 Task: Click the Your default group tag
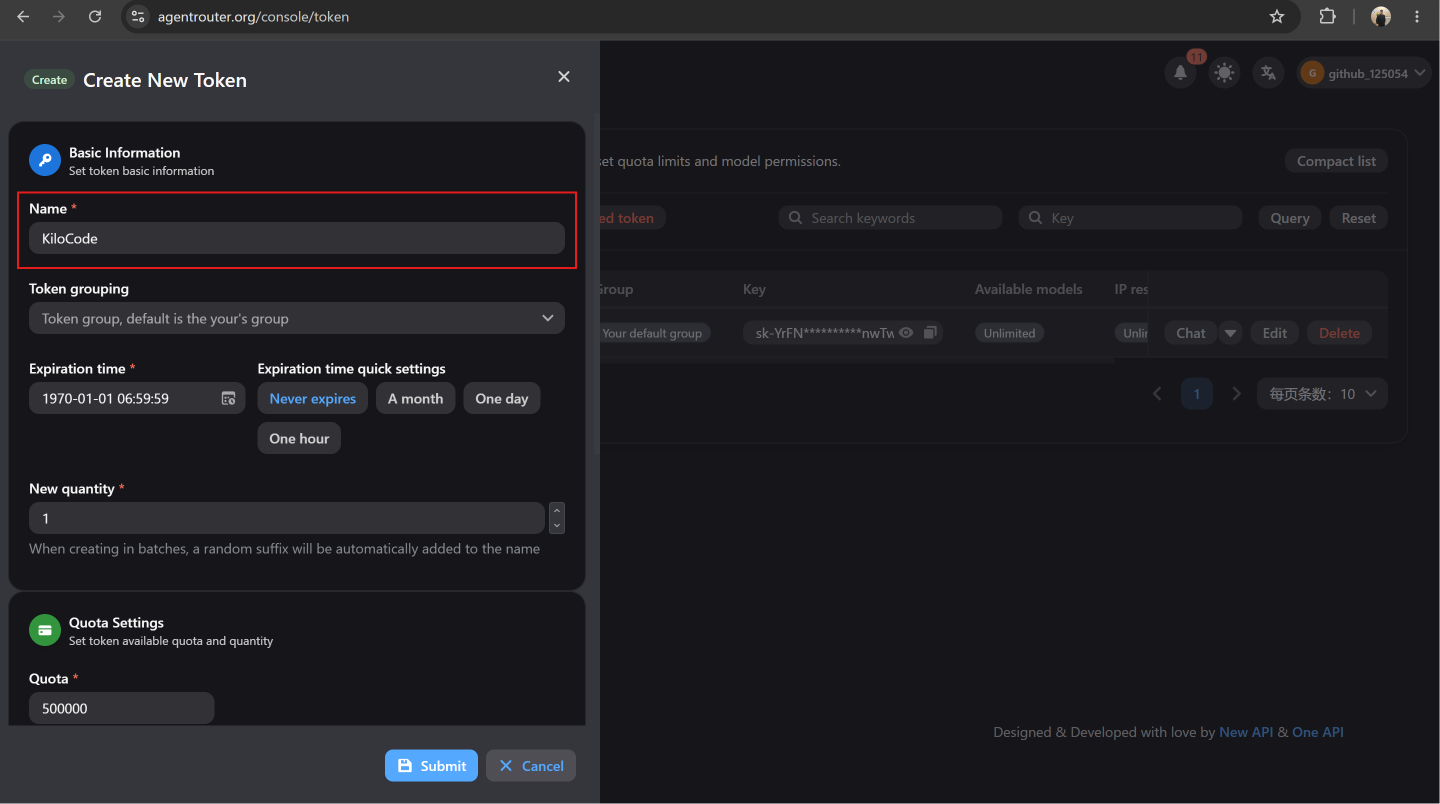click(652, 333)
